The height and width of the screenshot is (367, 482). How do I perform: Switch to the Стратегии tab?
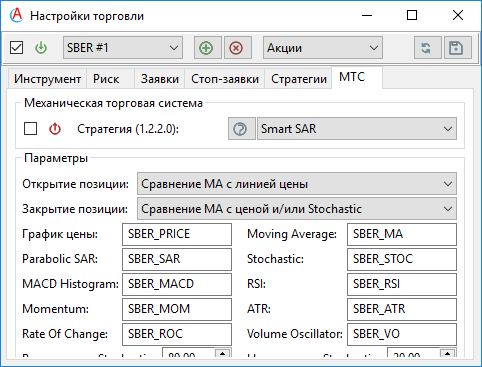click(x=299, y=79)
